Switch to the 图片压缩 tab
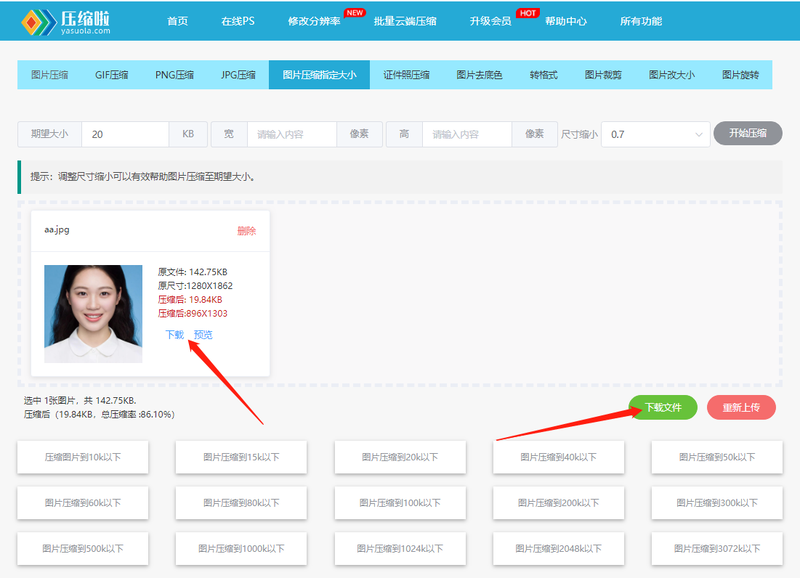The image size is (800, 578). pos(49,75)
